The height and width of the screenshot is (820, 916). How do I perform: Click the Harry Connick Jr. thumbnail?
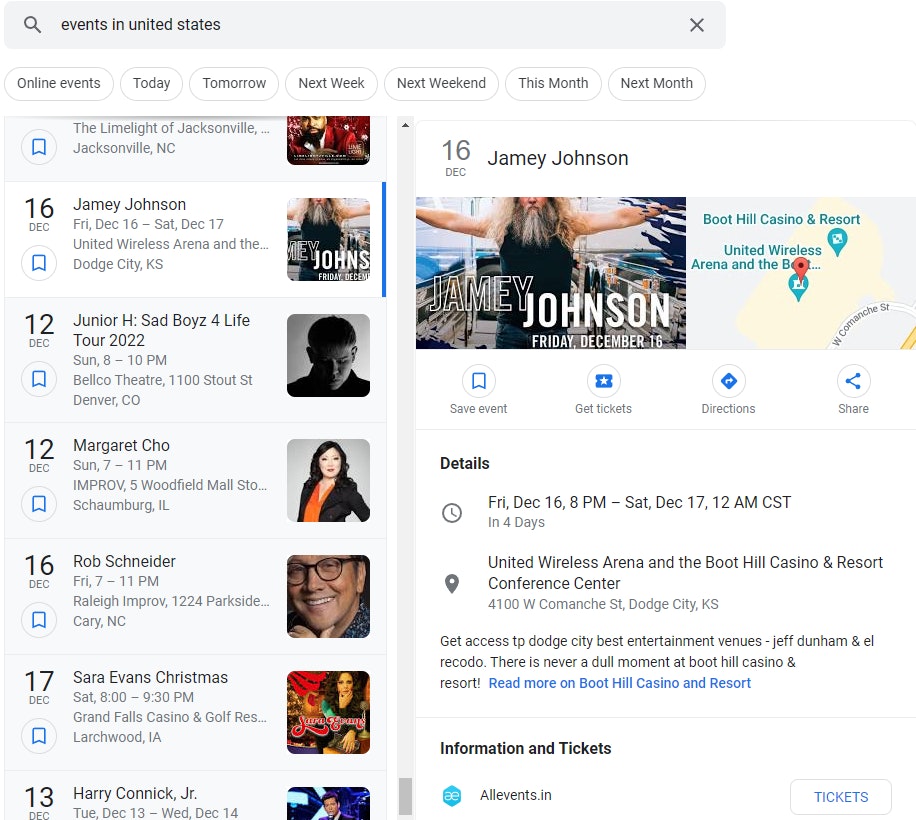pyautogui.click(x=328, y=803)
